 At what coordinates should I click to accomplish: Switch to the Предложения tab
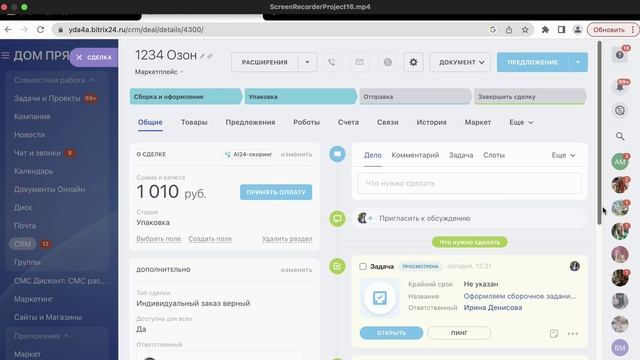[250, 122]
